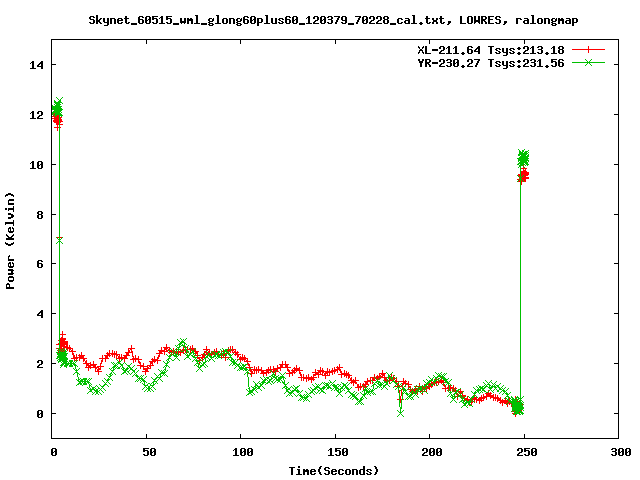
Task: Click the x-axis tick label 200
Action: pos(432,452)
